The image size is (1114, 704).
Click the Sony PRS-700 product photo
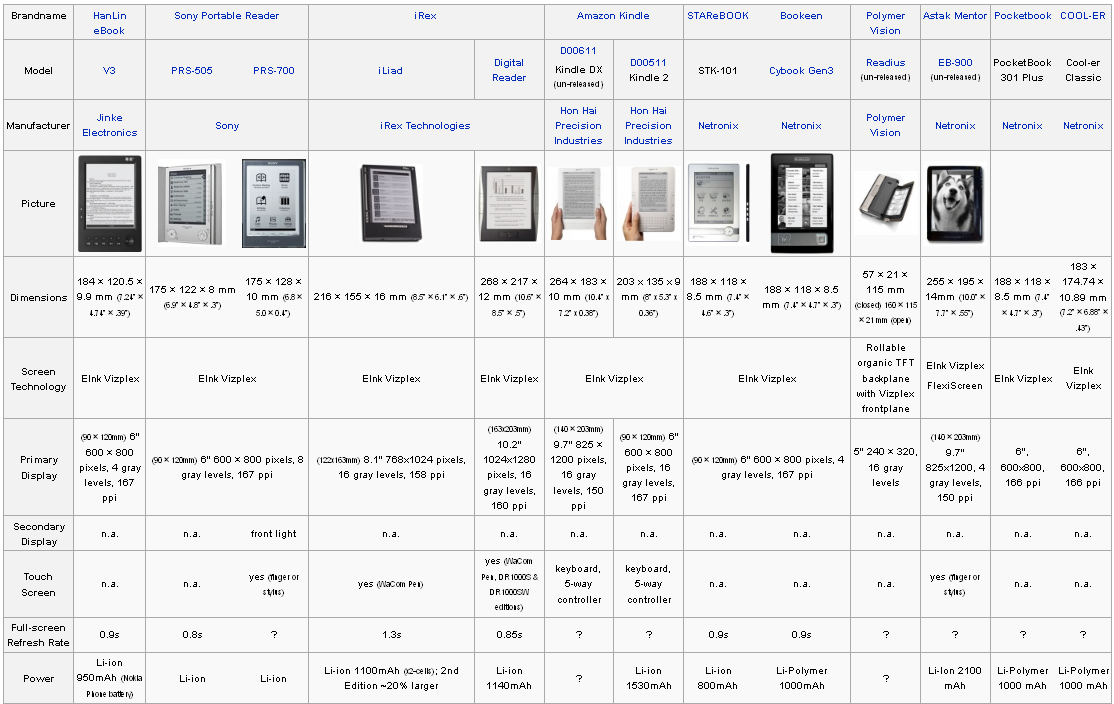point(274,204)
